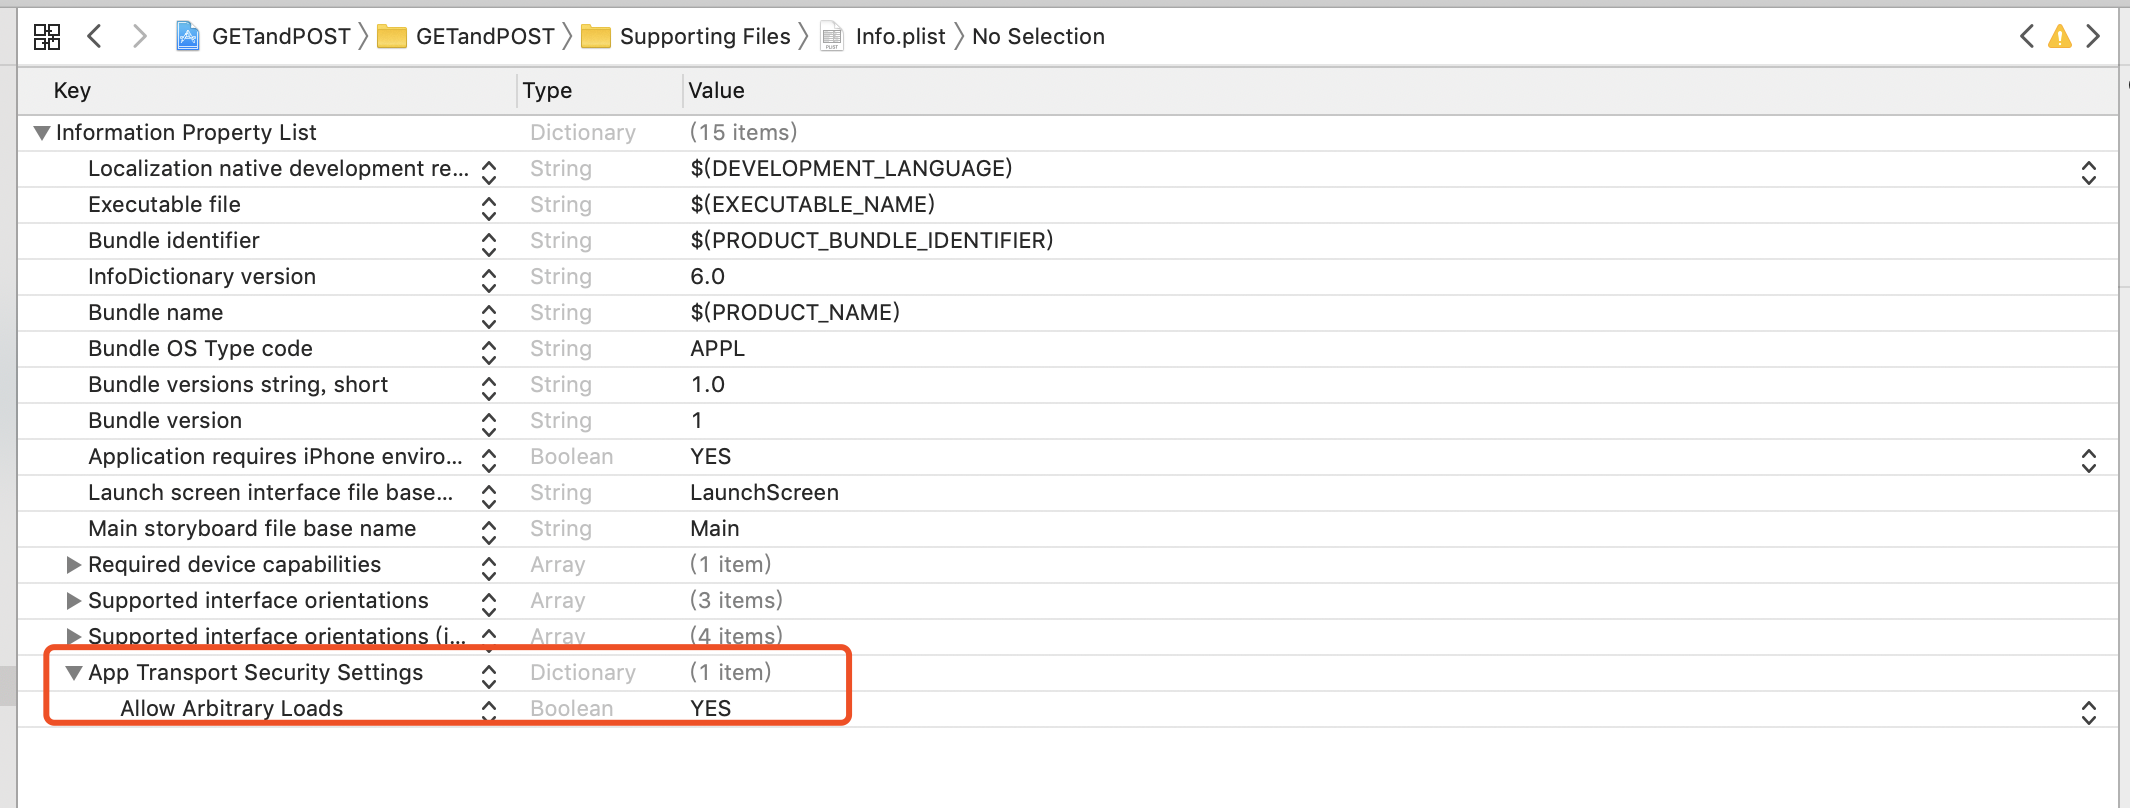Click the 6.0 version value
This screenshot has height=808, width=2130.
click(x=707, y=277)
